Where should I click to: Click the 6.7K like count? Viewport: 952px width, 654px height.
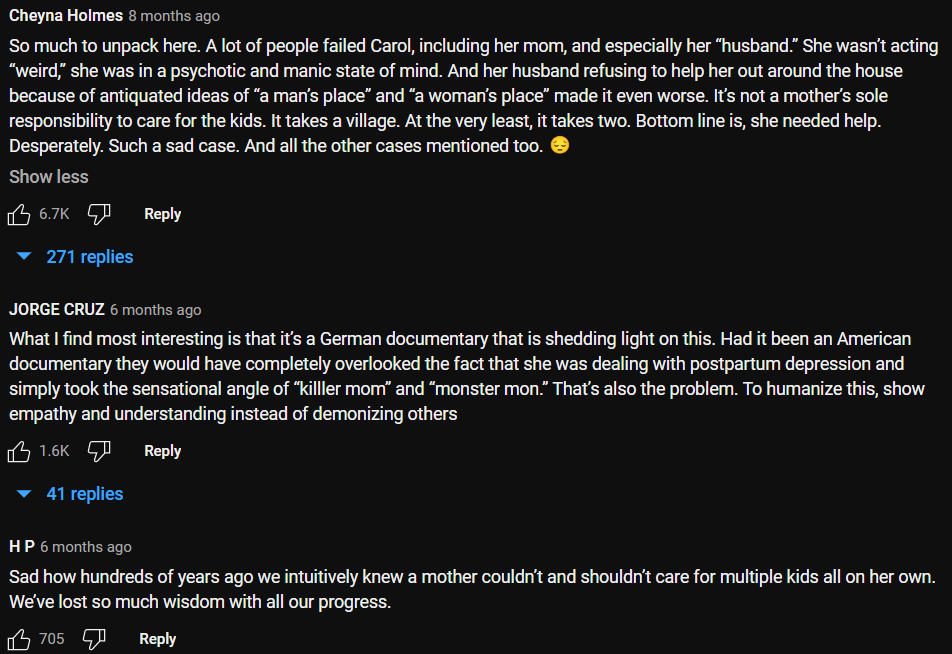tap(54, 214)
